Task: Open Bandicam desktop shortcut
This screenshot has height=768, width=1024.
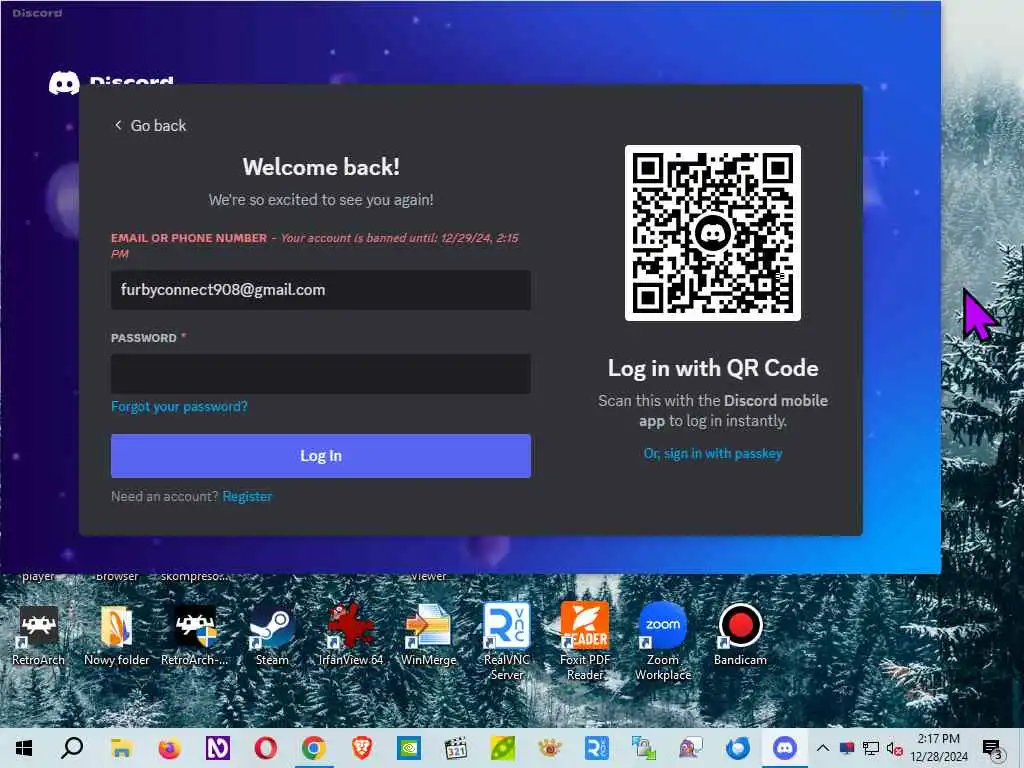Action: 740,636
